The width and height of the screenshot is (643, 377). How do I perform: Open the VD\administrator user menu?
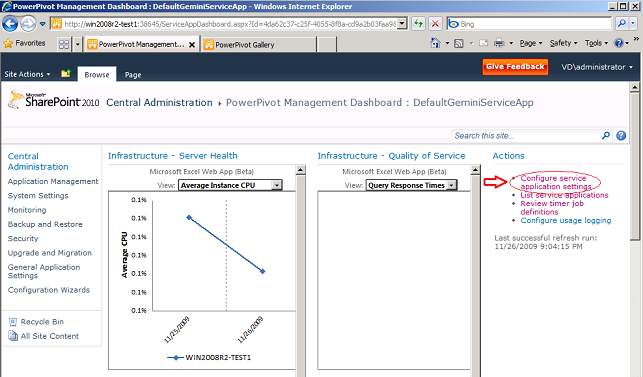[x=597, y=67]
